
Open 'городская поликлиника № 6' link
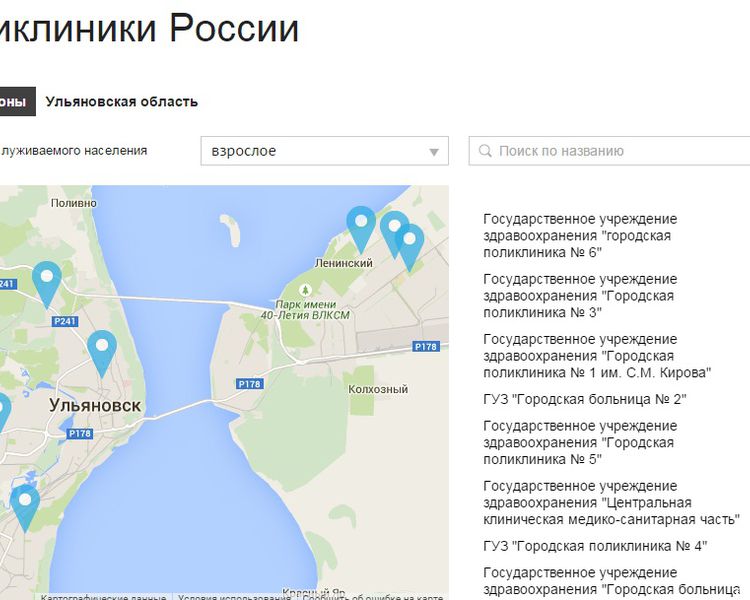[x=579, y=235]
